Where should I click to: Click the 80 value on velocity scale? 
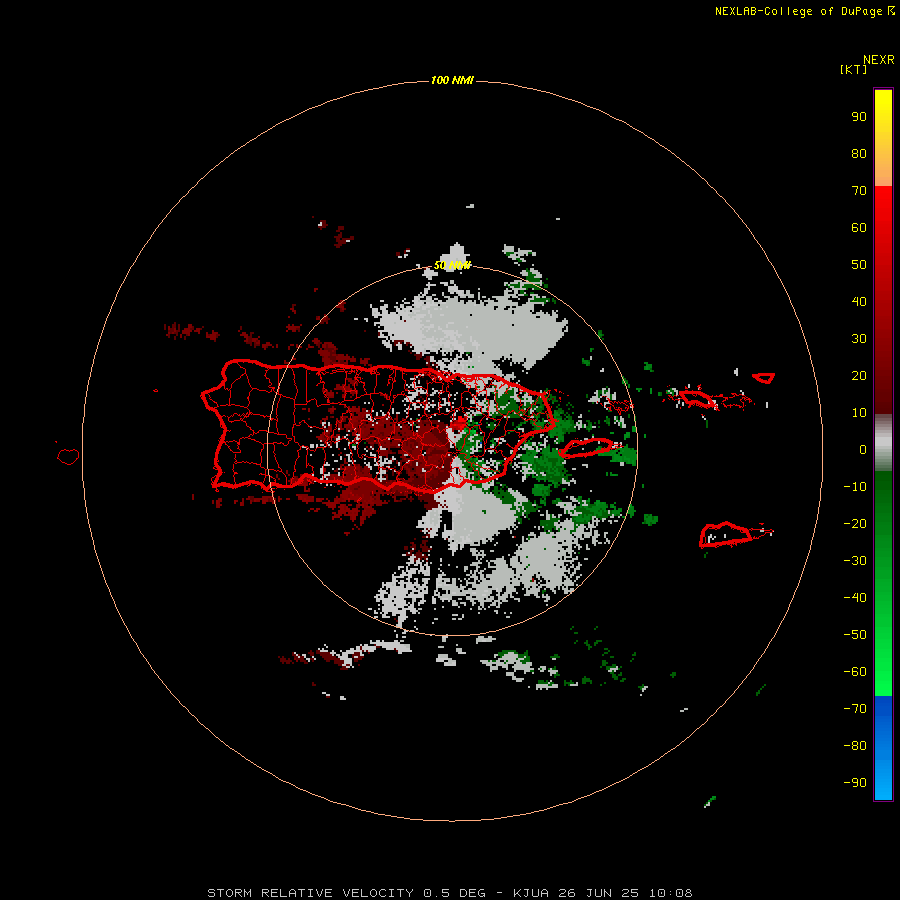[859, 153]
